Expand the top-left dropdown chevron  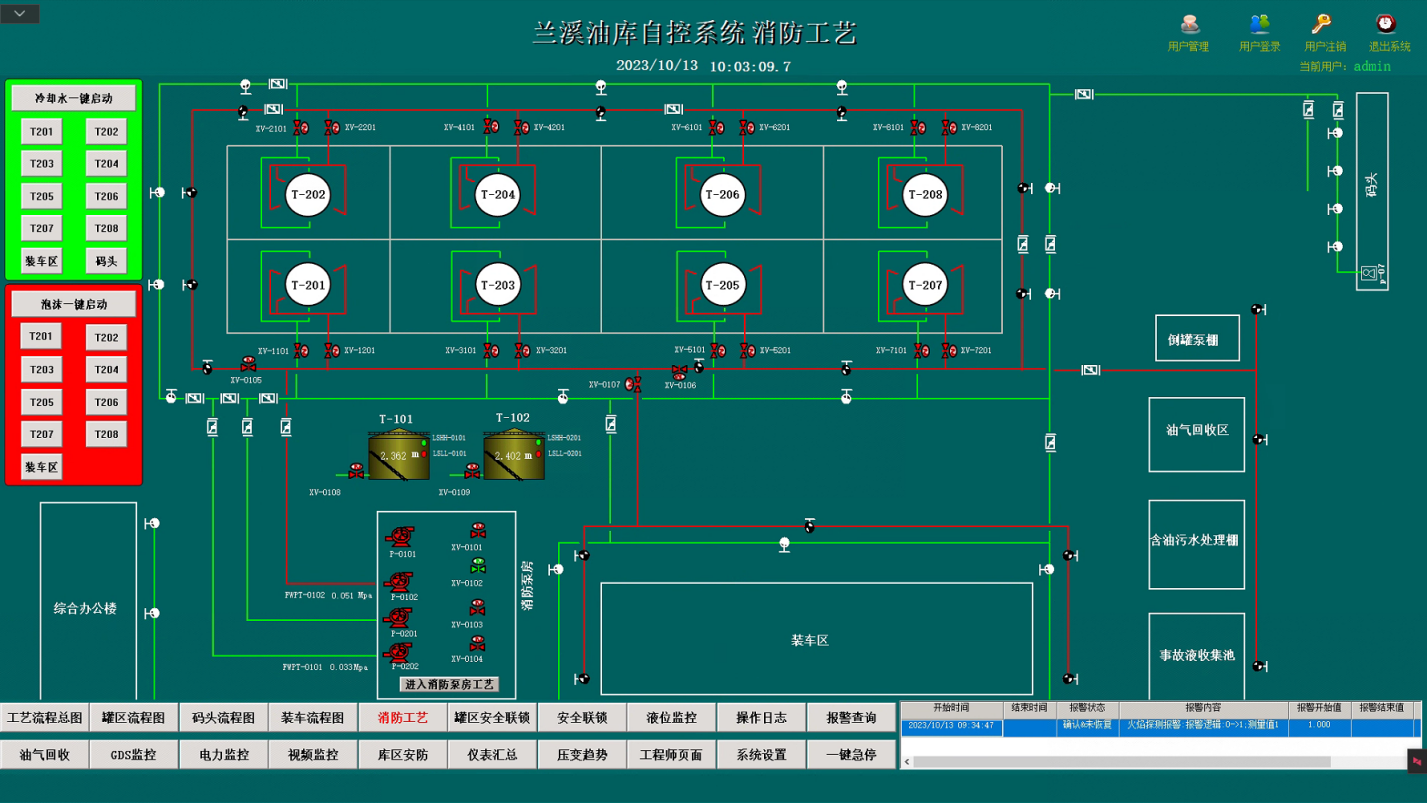20,13
